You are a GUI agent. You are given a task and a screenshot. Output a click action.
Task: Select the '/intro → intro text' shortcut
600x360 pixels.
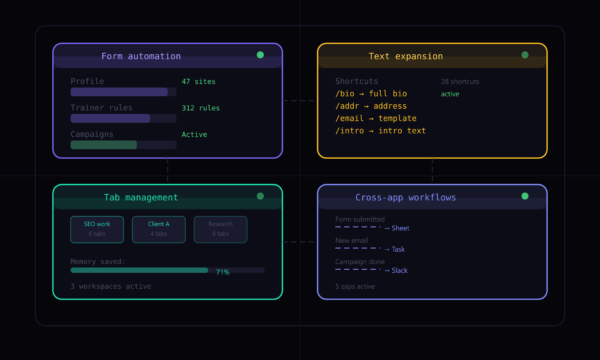pos(380,131)
